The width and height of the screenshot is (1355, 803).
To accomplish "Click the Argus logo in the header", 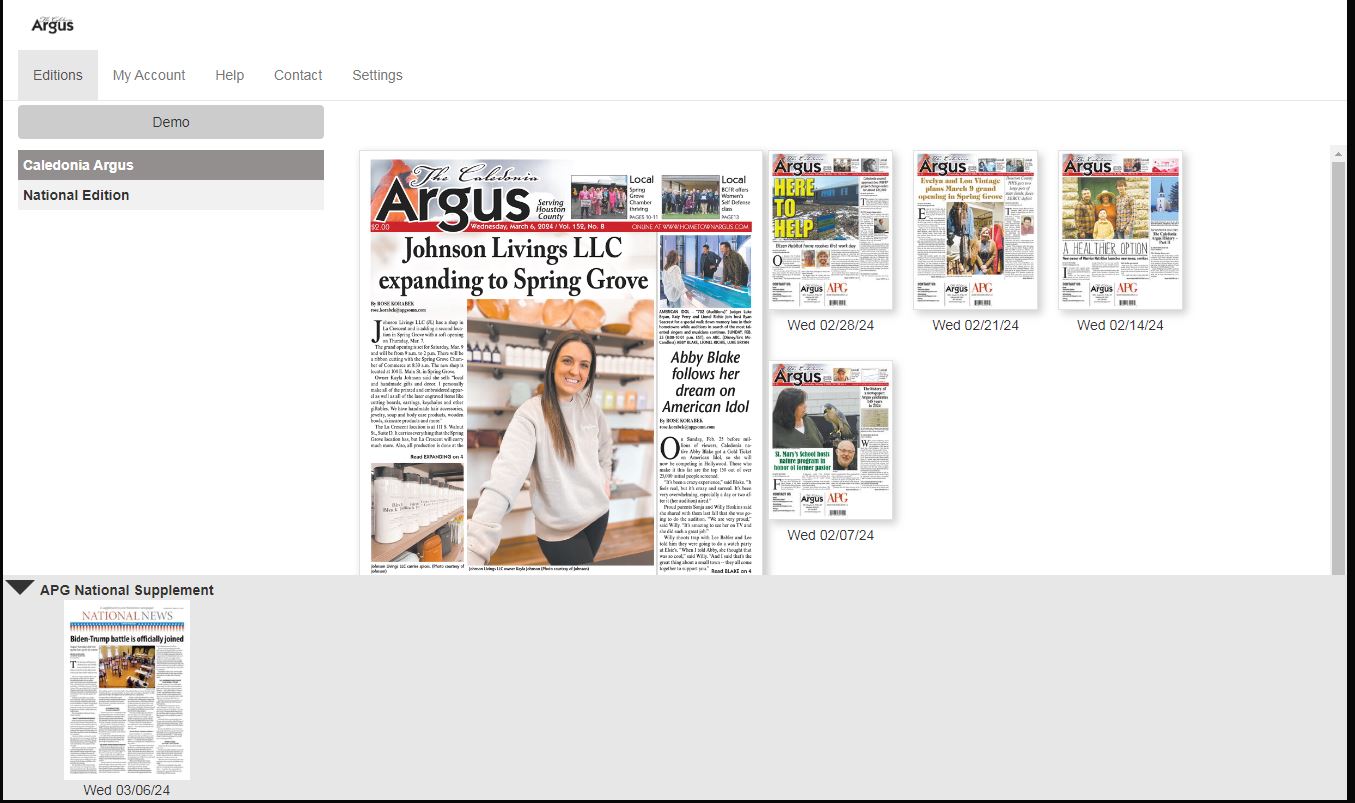I will (x=52, y=24).
